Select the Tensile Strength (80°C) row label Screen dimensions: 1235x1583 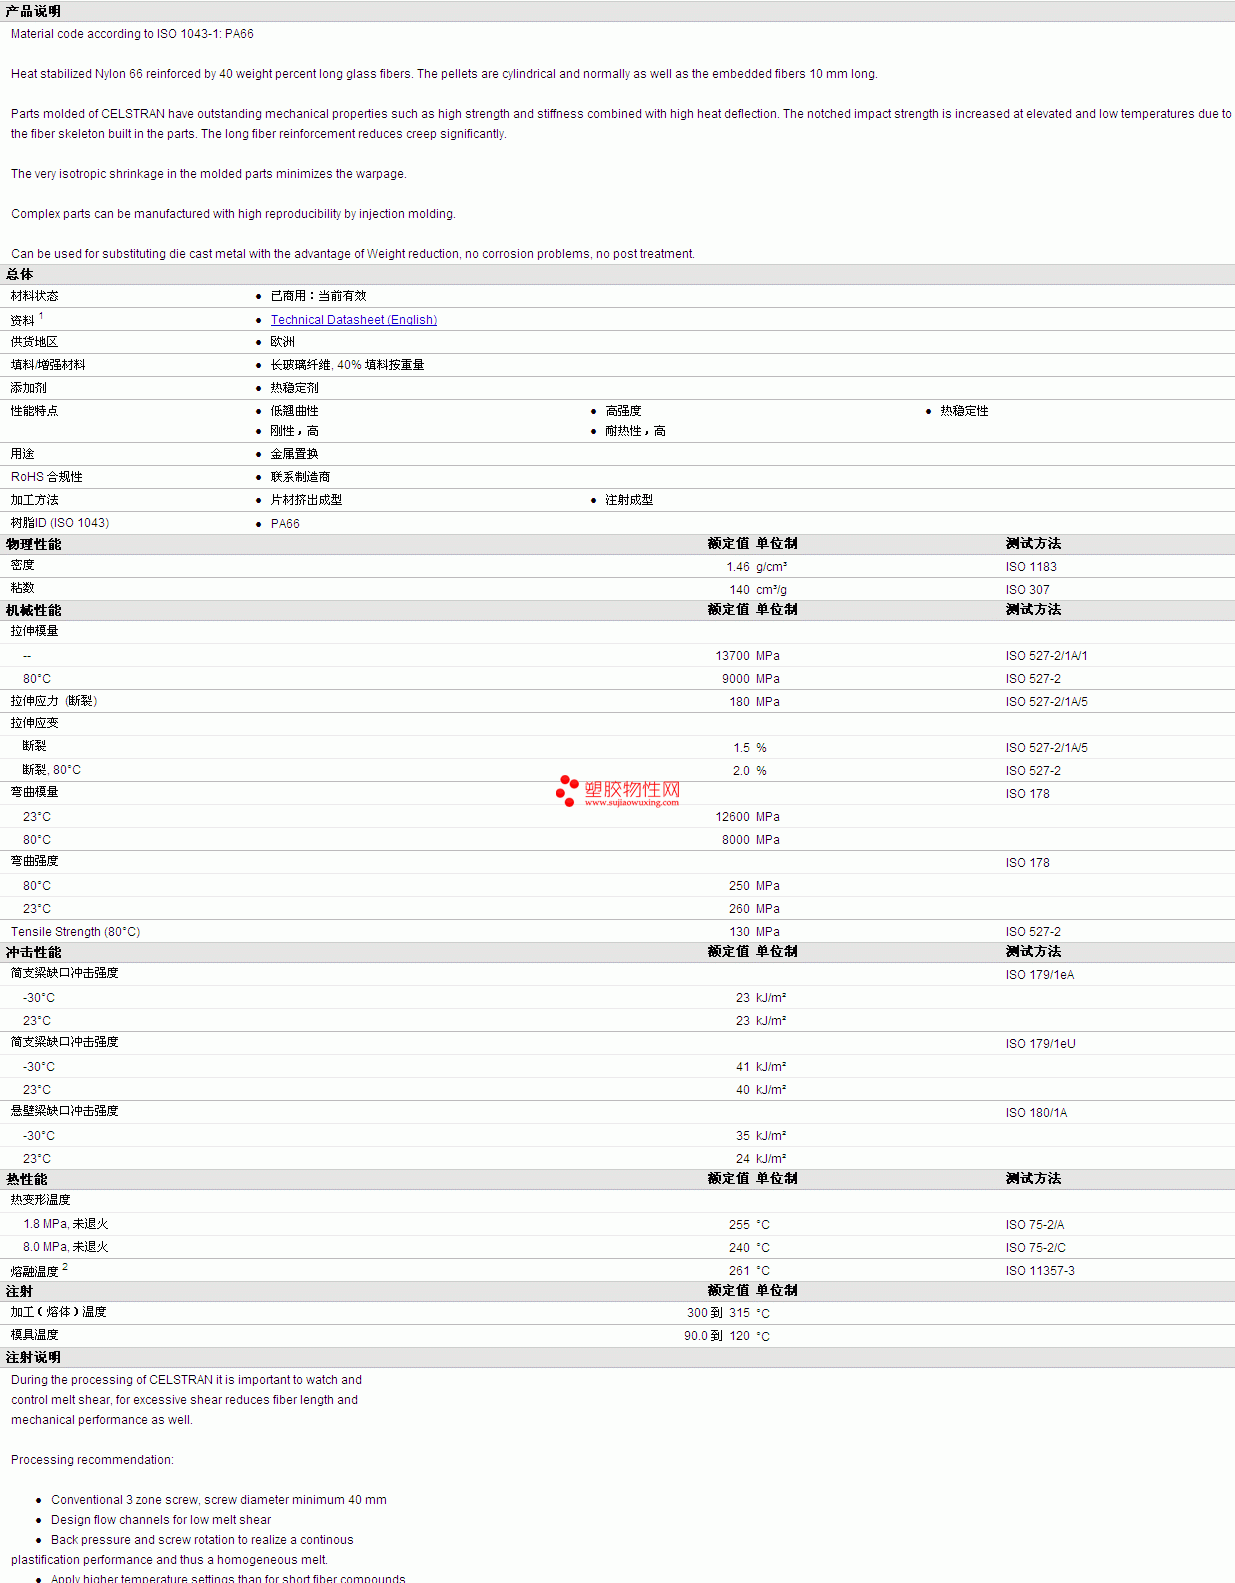(76, 932)
